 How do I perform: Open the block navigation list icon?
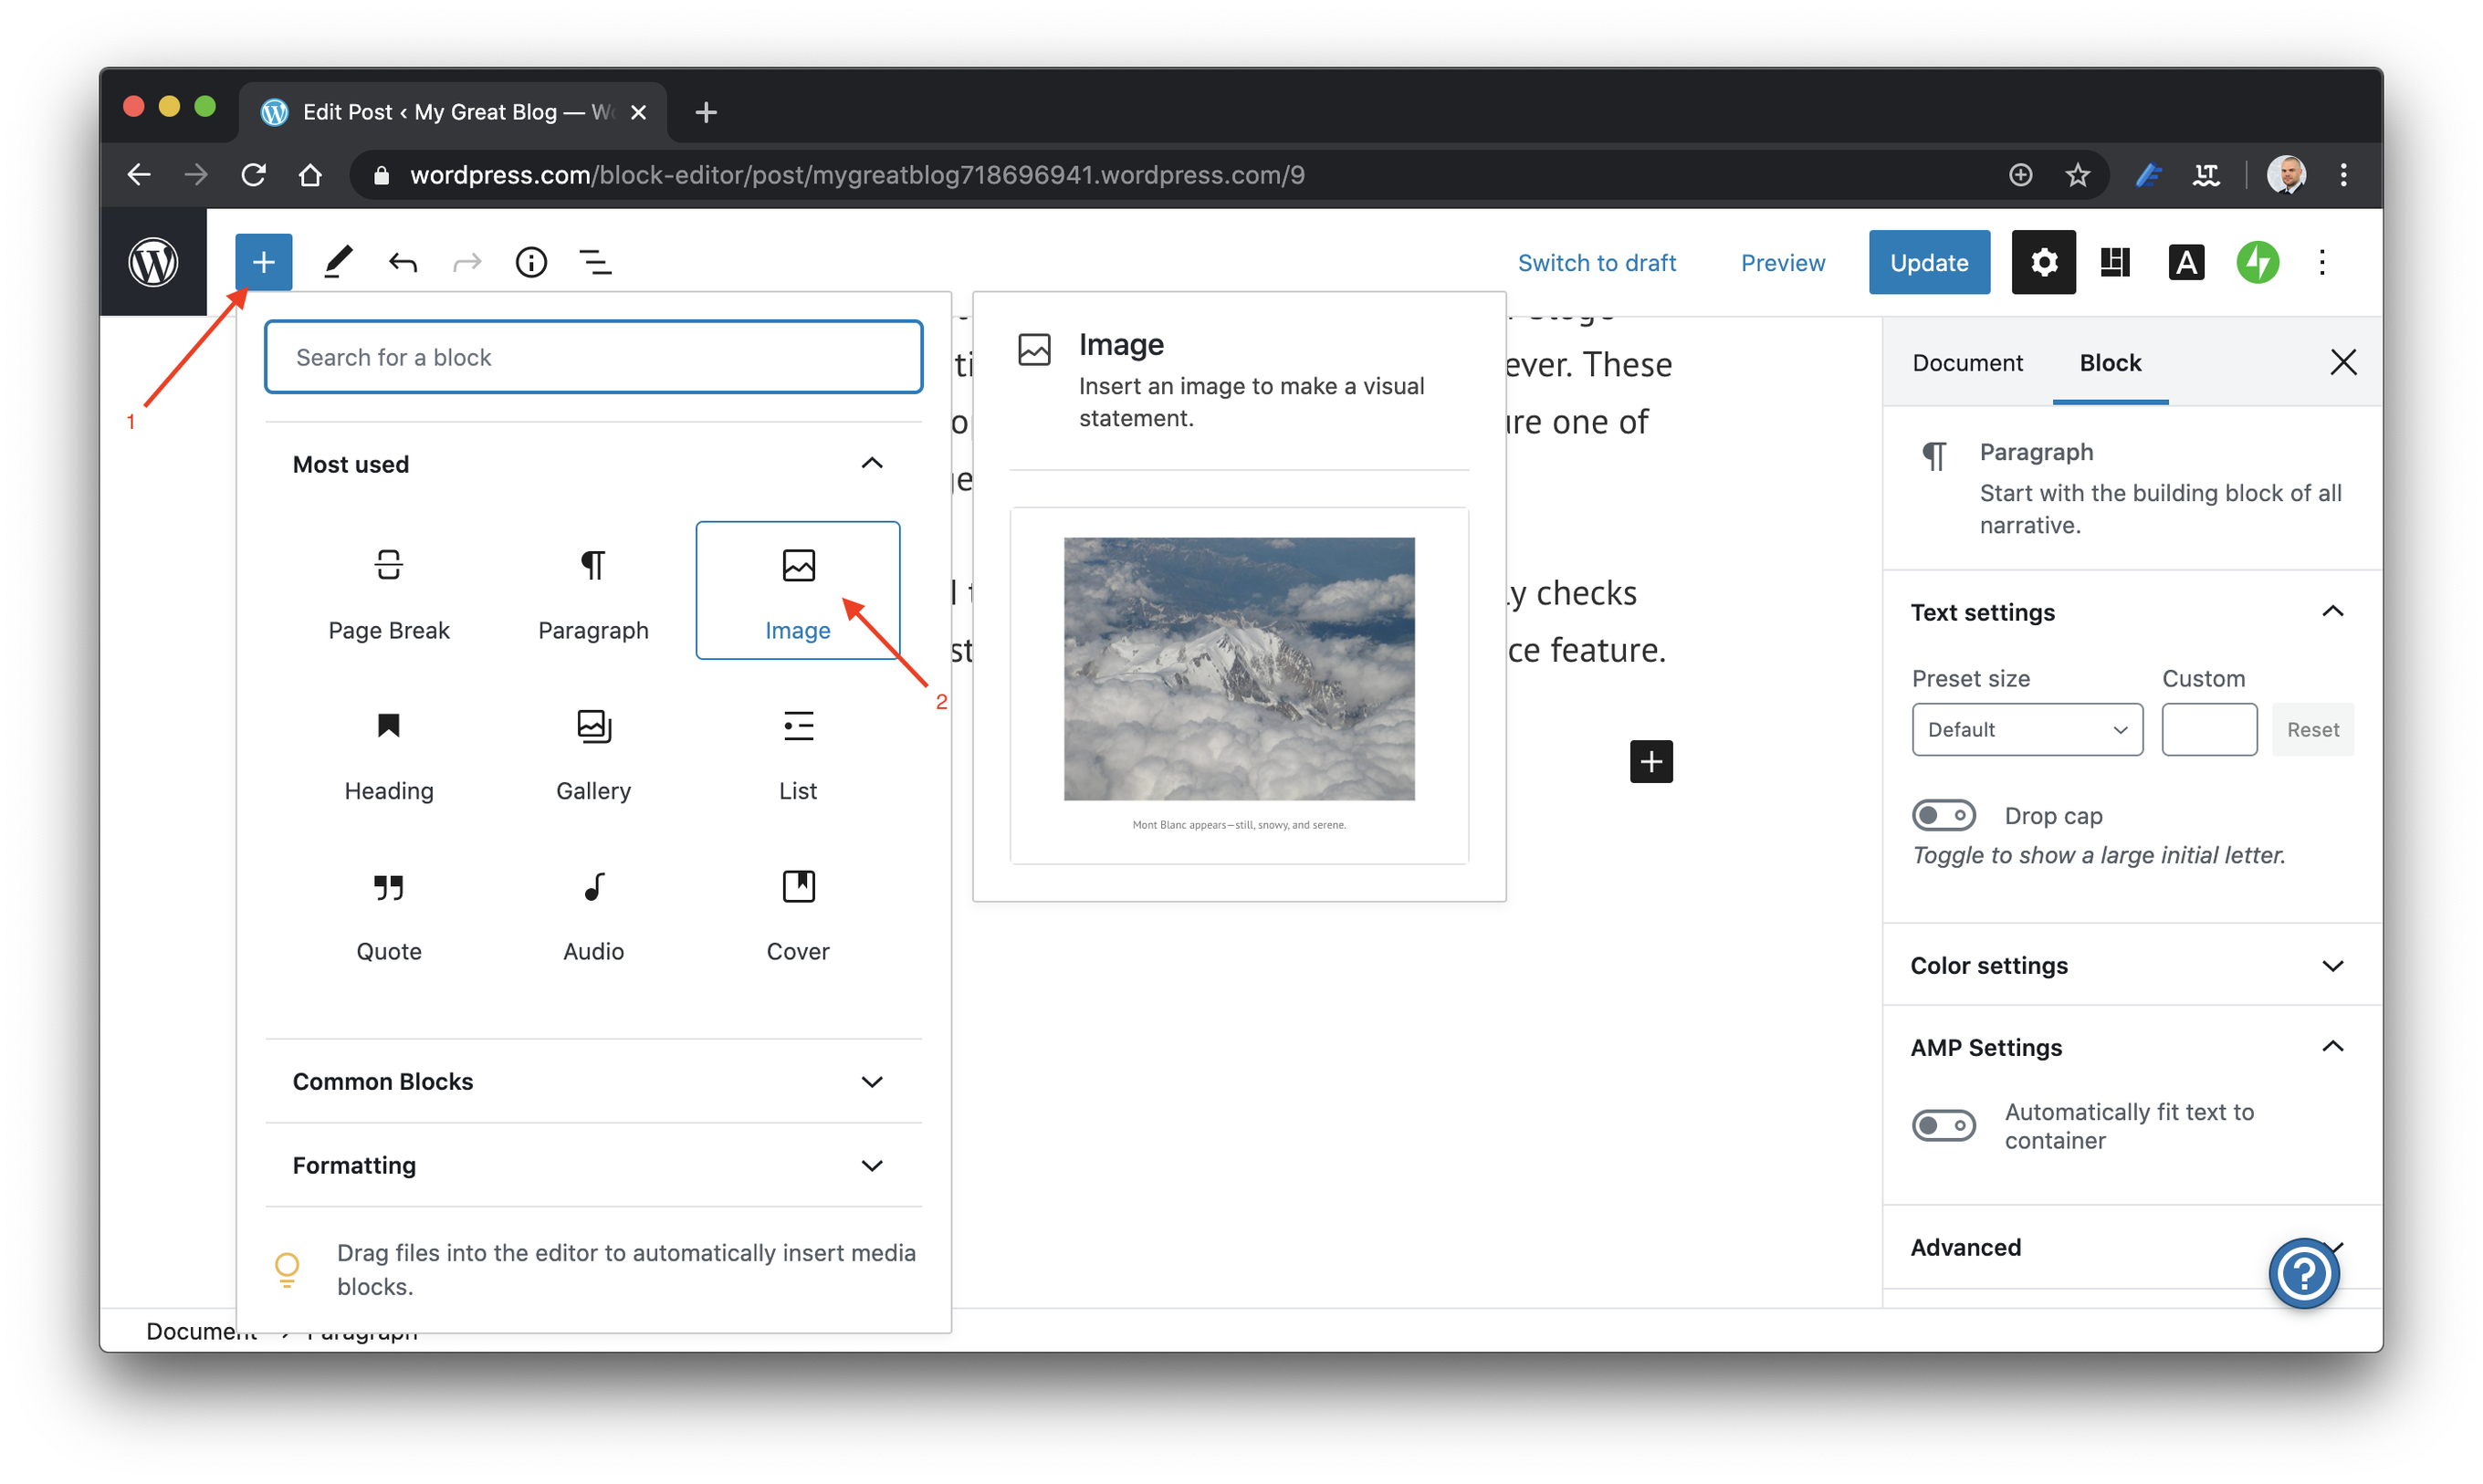596,263
